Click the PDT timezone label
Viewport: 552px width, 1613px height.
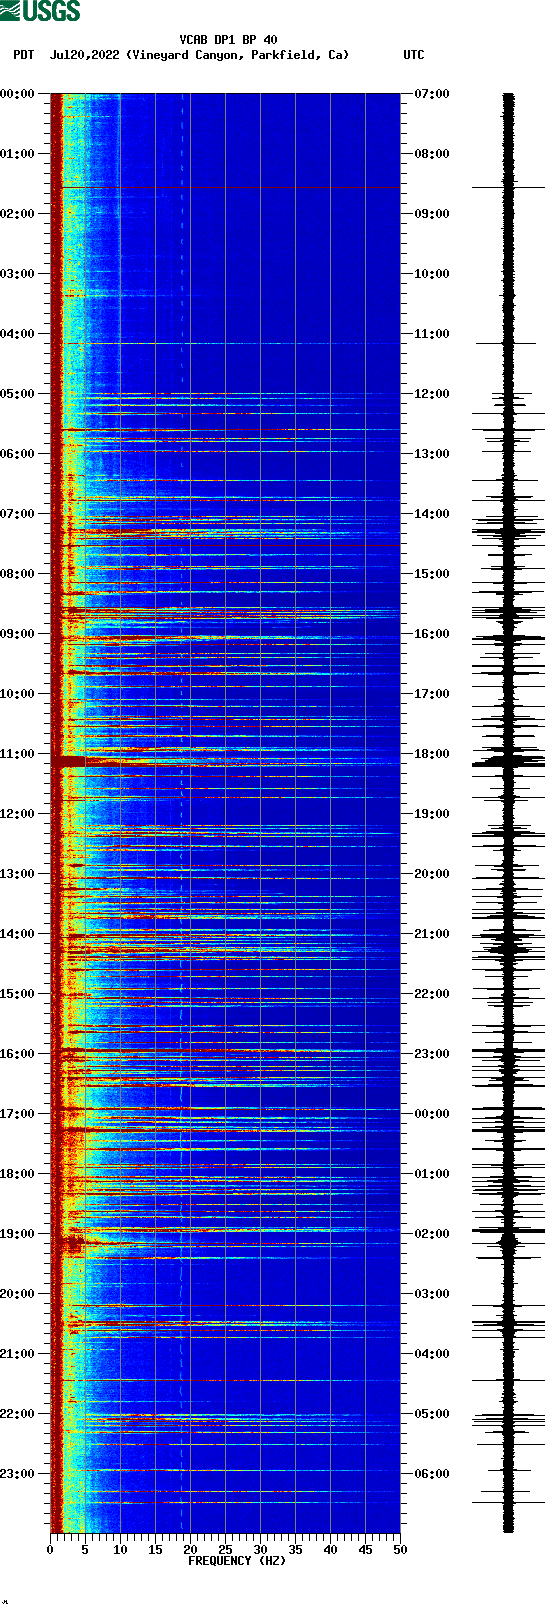(x=24, y=55)
